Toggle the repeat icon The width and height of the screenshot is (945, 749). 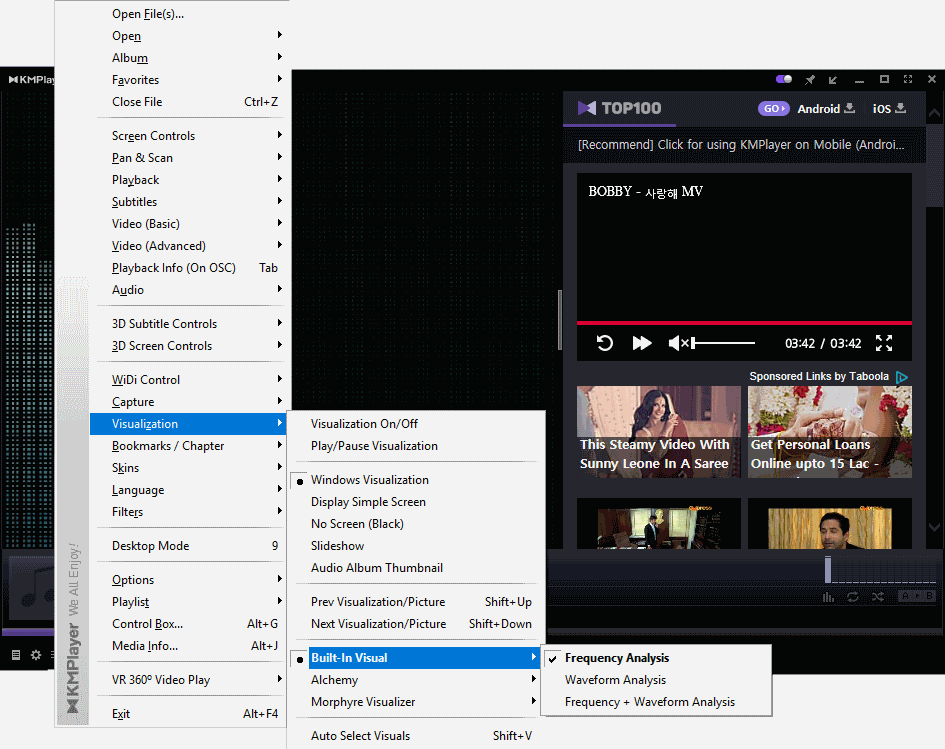coord(852,597)
